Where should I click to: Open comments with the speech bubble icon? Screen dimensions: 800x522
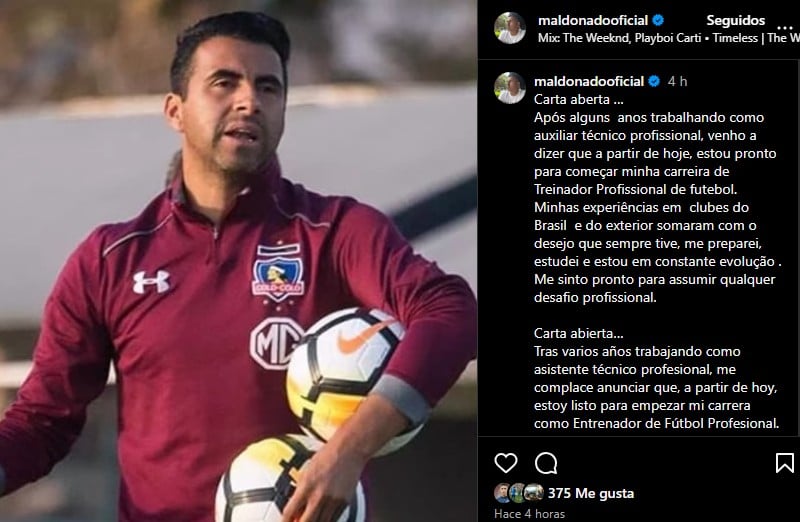[546, 463]
